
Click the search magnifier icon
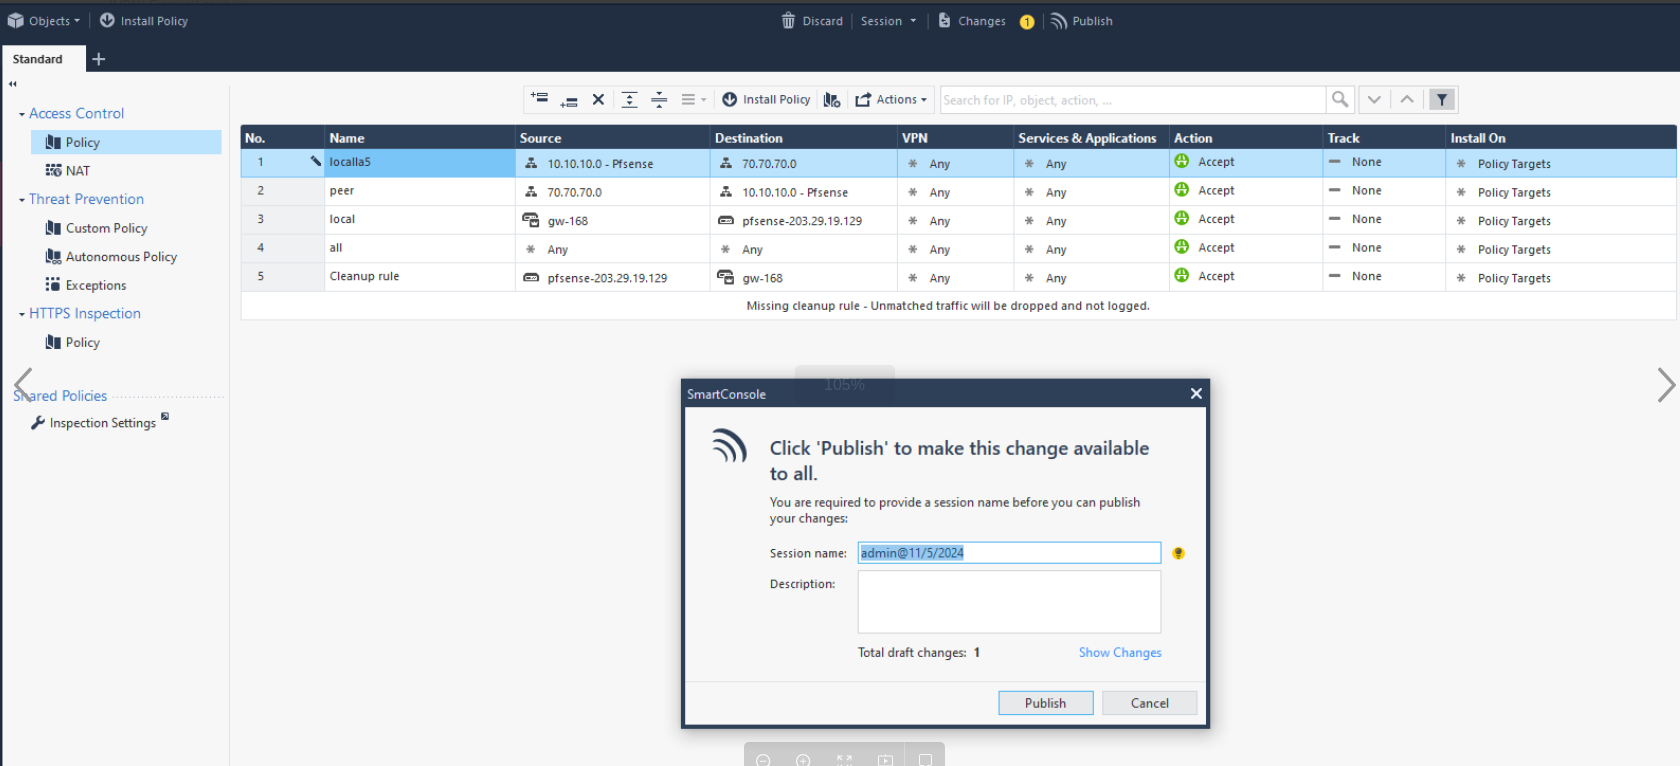1340,99
